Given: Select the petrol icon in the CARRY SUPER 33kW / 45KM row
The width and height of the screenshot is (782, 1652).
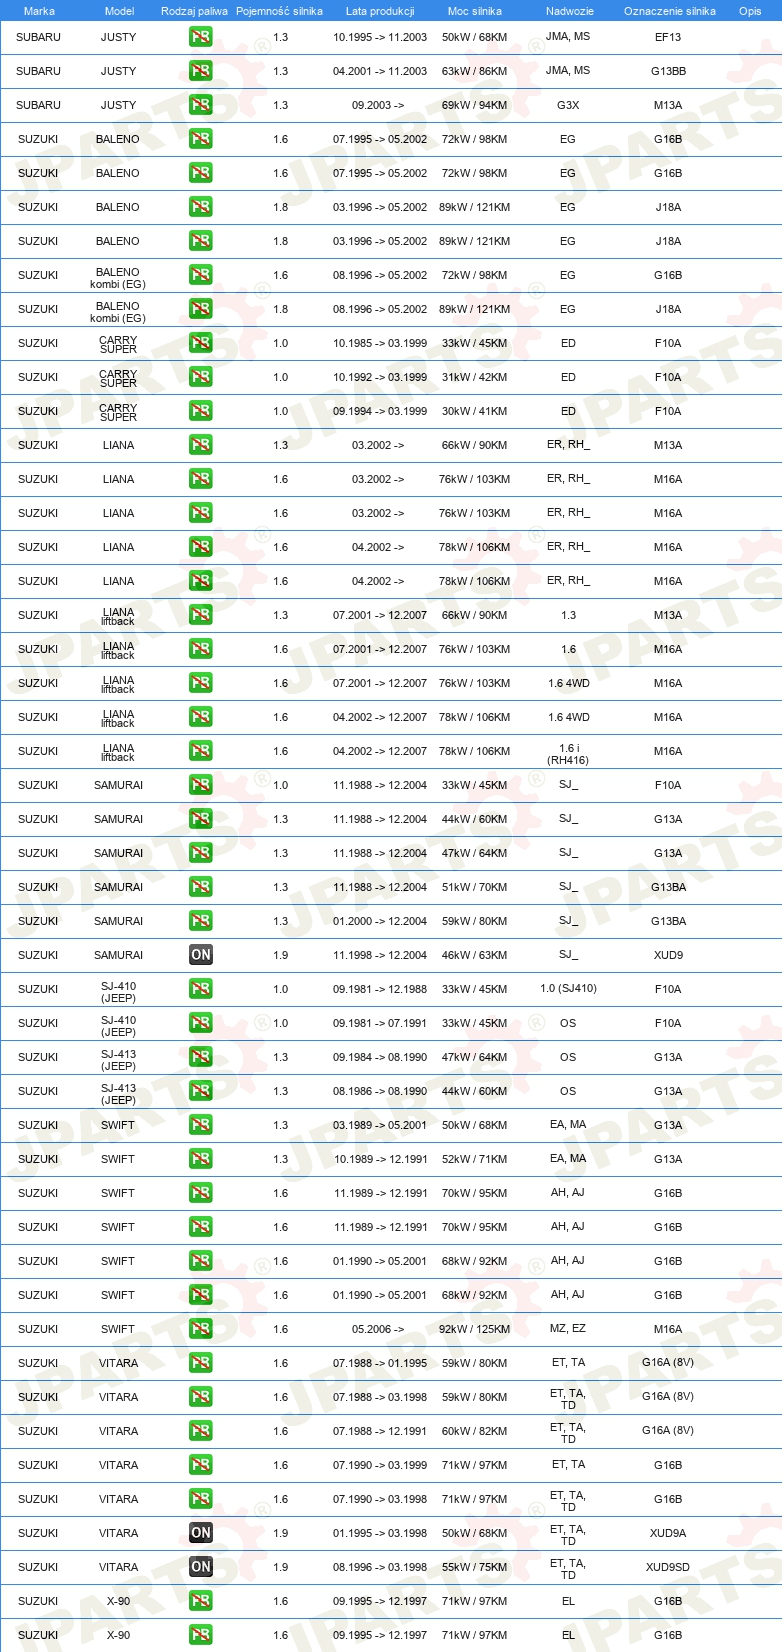Looking at the screenshot, I should [x=201, y=343].
